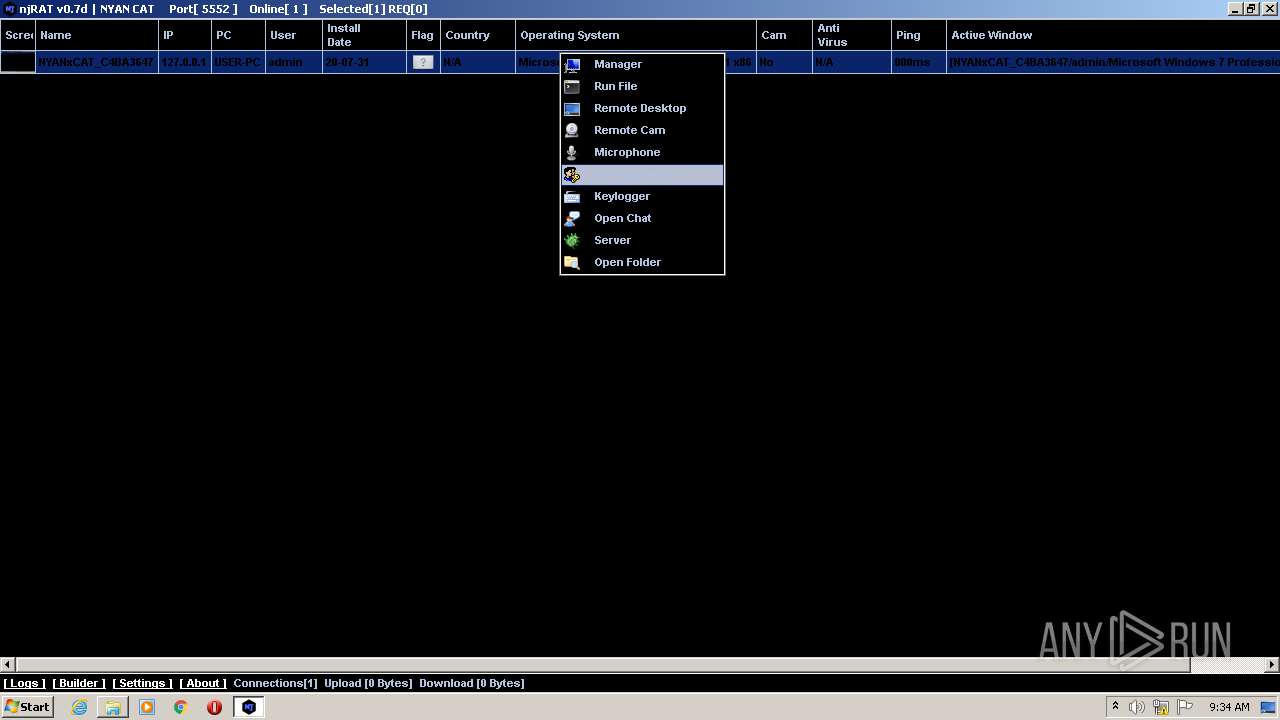Open the [ Settings ] link
This screenshot has height=720, width=1280.
142,683
